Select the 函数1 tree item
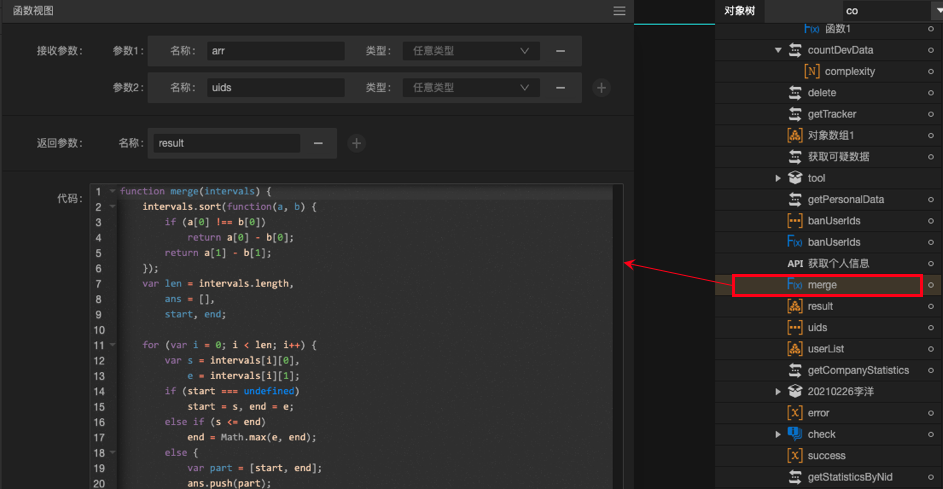 click(x=838, y=28)
